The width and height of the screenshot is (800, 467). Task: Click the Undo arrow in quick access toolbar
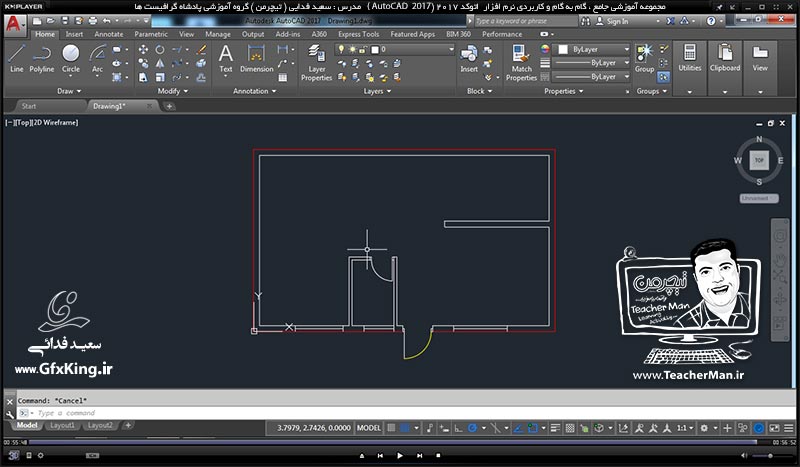(x=106, y=21)
